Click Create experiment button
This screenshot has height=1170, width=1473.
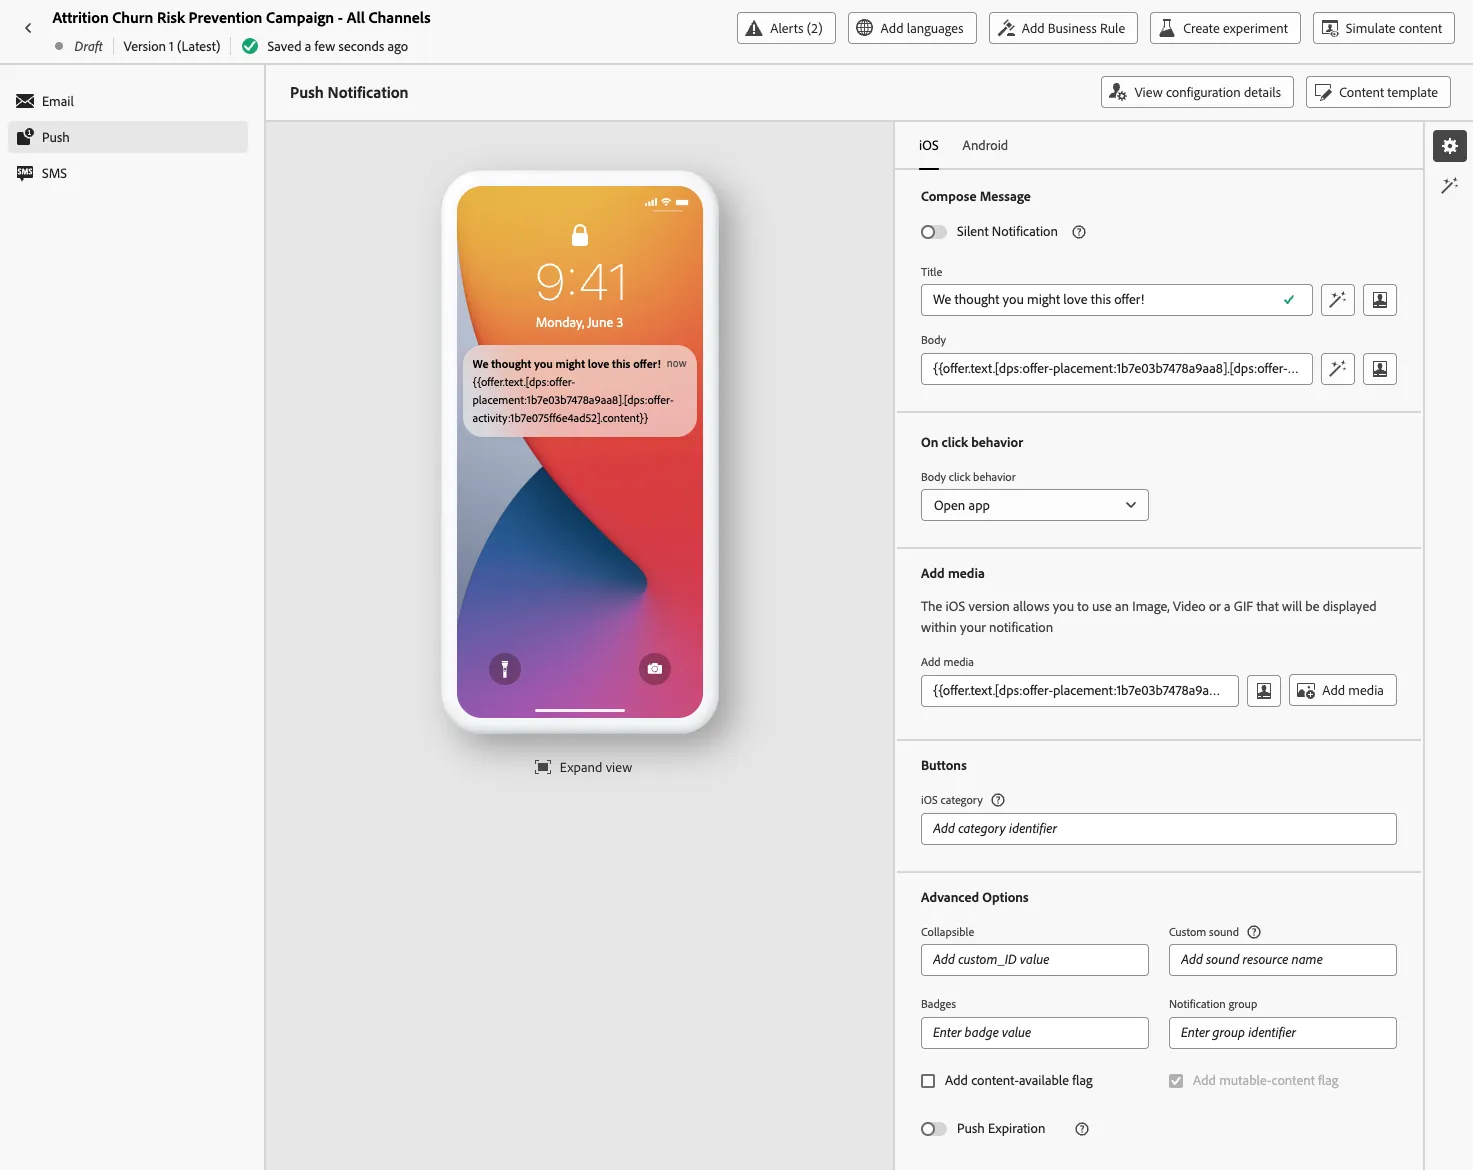1225,28
